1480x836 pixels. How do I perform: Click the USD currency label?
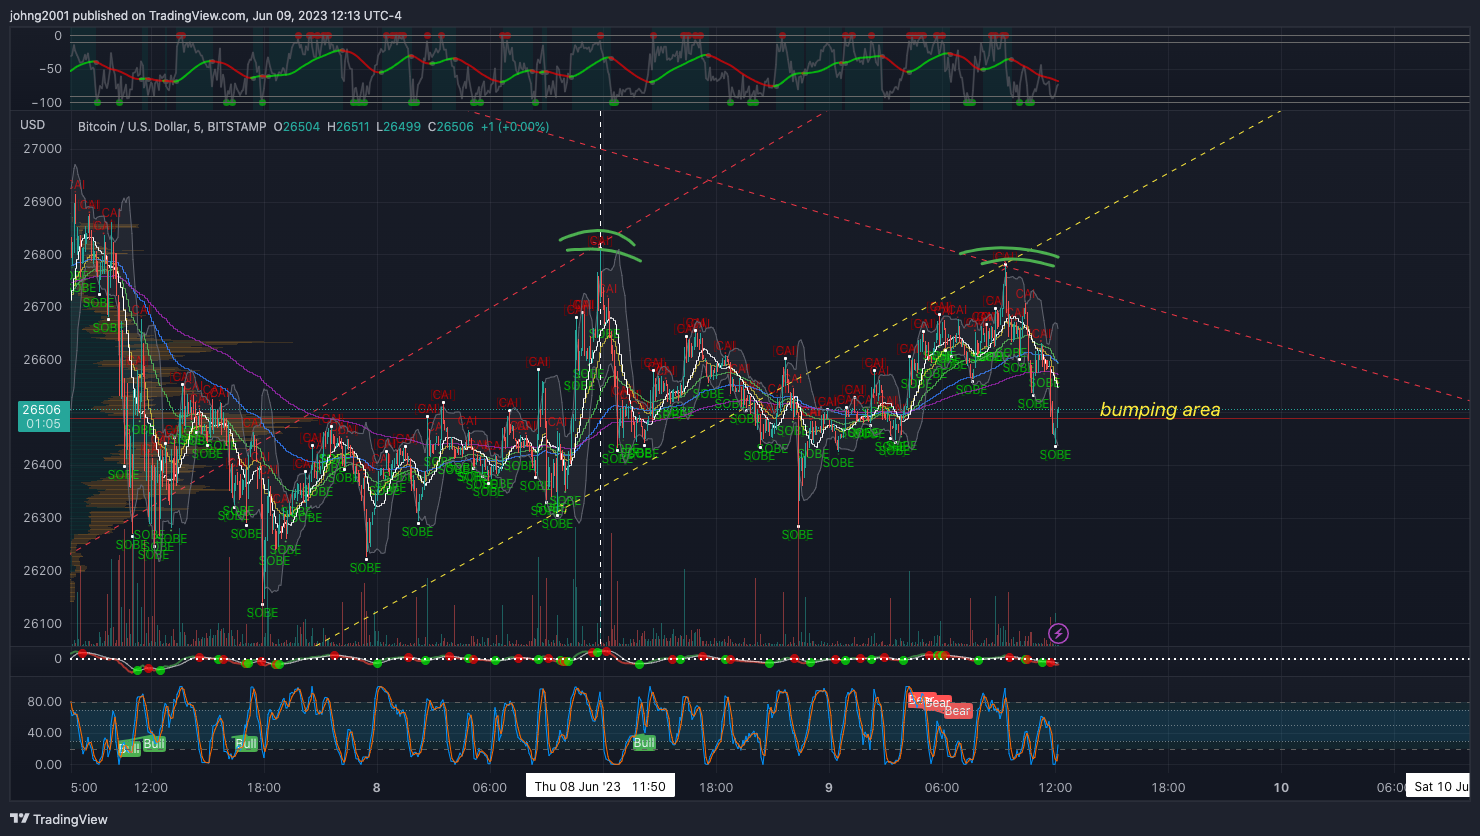33,125
